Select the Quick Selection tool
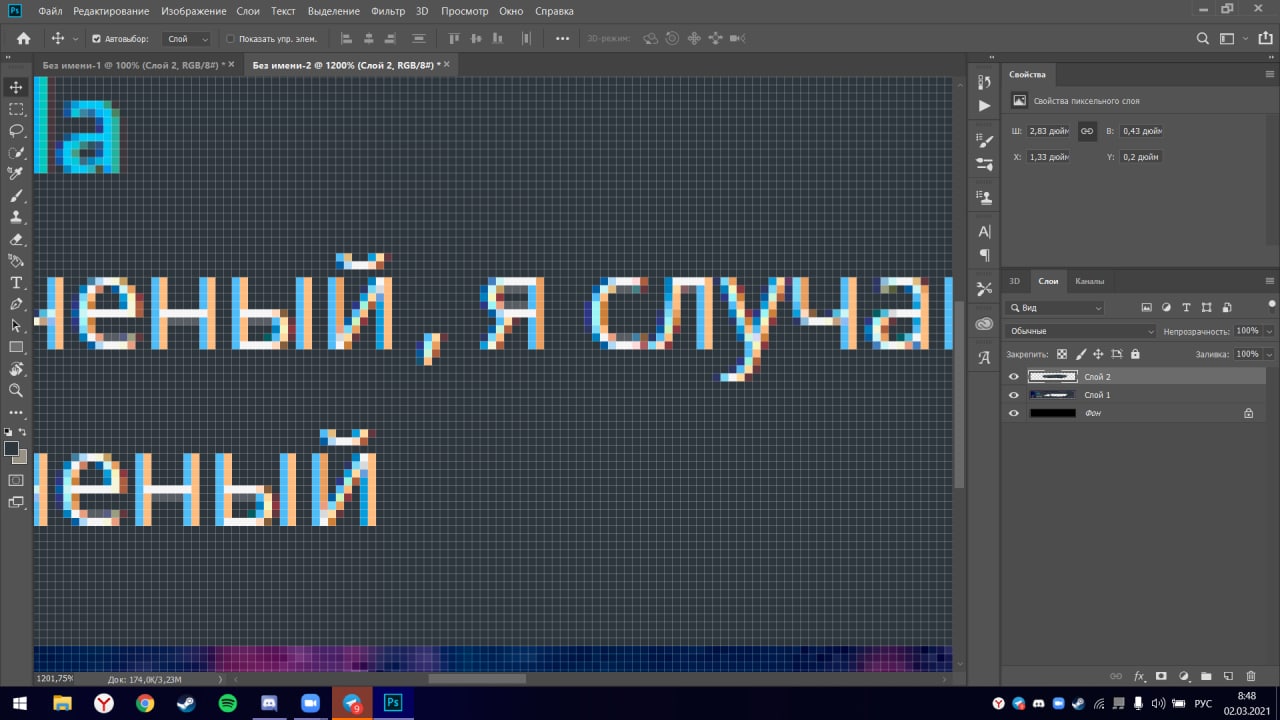The image size is (1280, 720). 16,152
